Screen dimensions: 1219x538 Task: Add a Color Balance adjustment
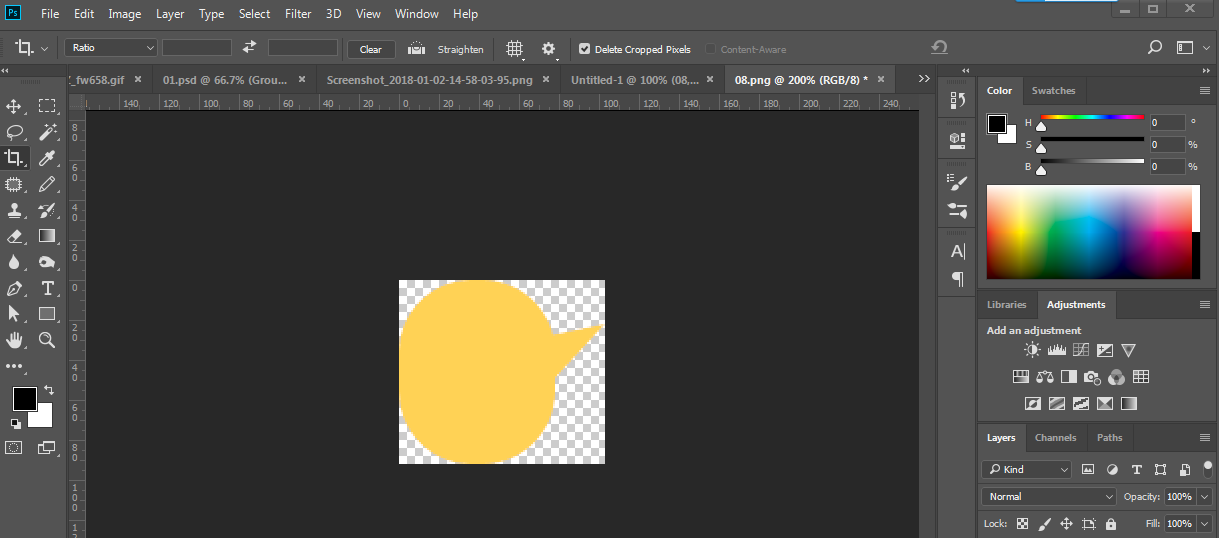click(x=1044, y=377)
